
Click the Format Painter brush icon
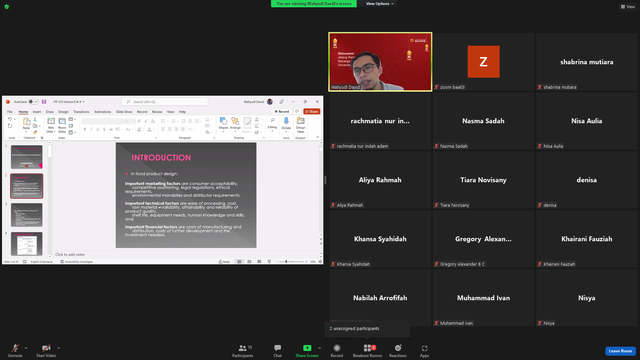click(x=35, y=132)
